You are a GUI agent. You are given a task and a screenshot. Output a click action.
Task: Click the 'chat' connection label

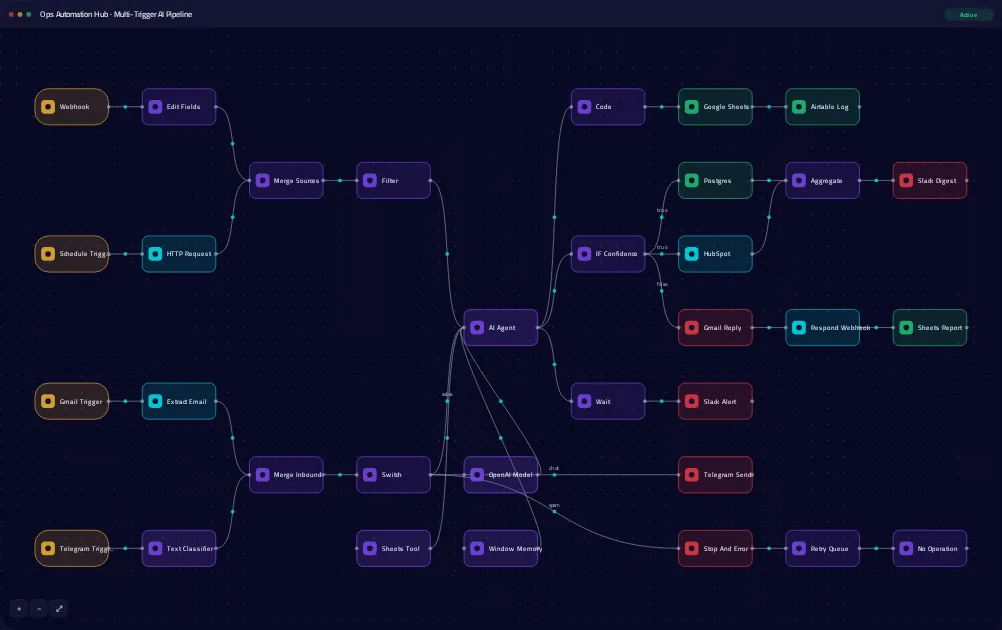(554, 468)
